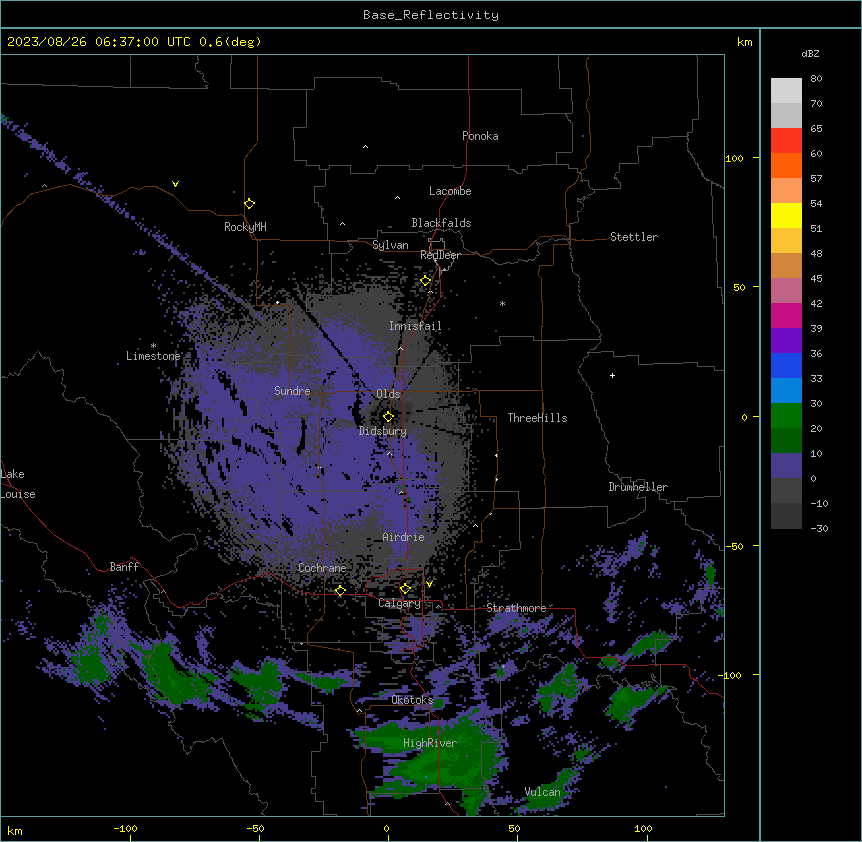Click the Stettler label
Screen dimensions: 862x842
coord(634,237)
